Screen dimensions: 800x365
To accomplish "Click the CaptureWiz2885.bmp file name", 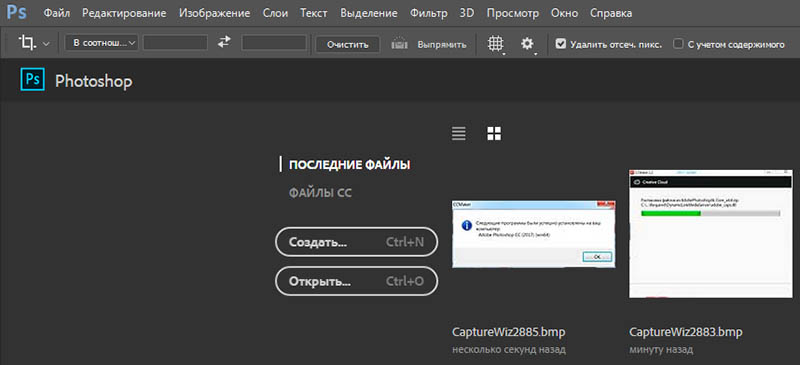I will (x=509, y=332).
